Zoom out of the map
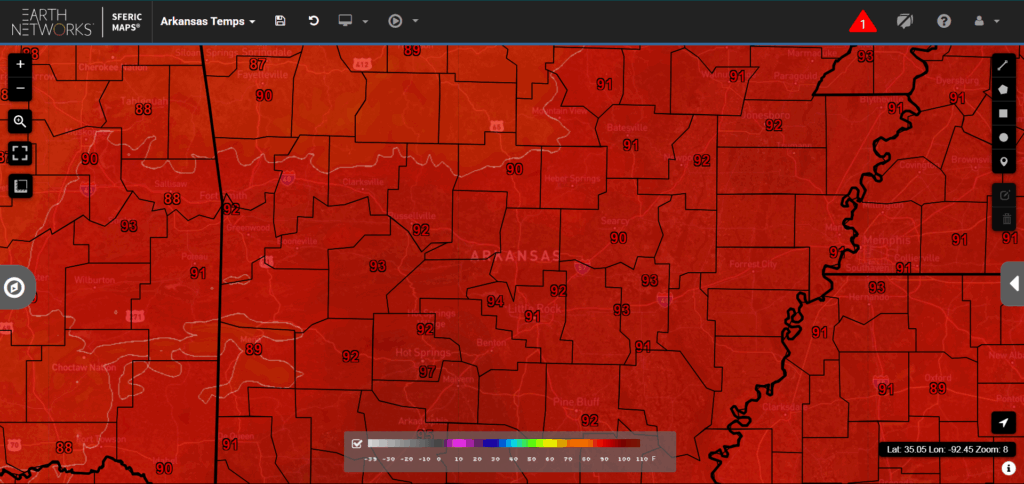This screenshot has width=1024, height=484. tap(20, 89)
